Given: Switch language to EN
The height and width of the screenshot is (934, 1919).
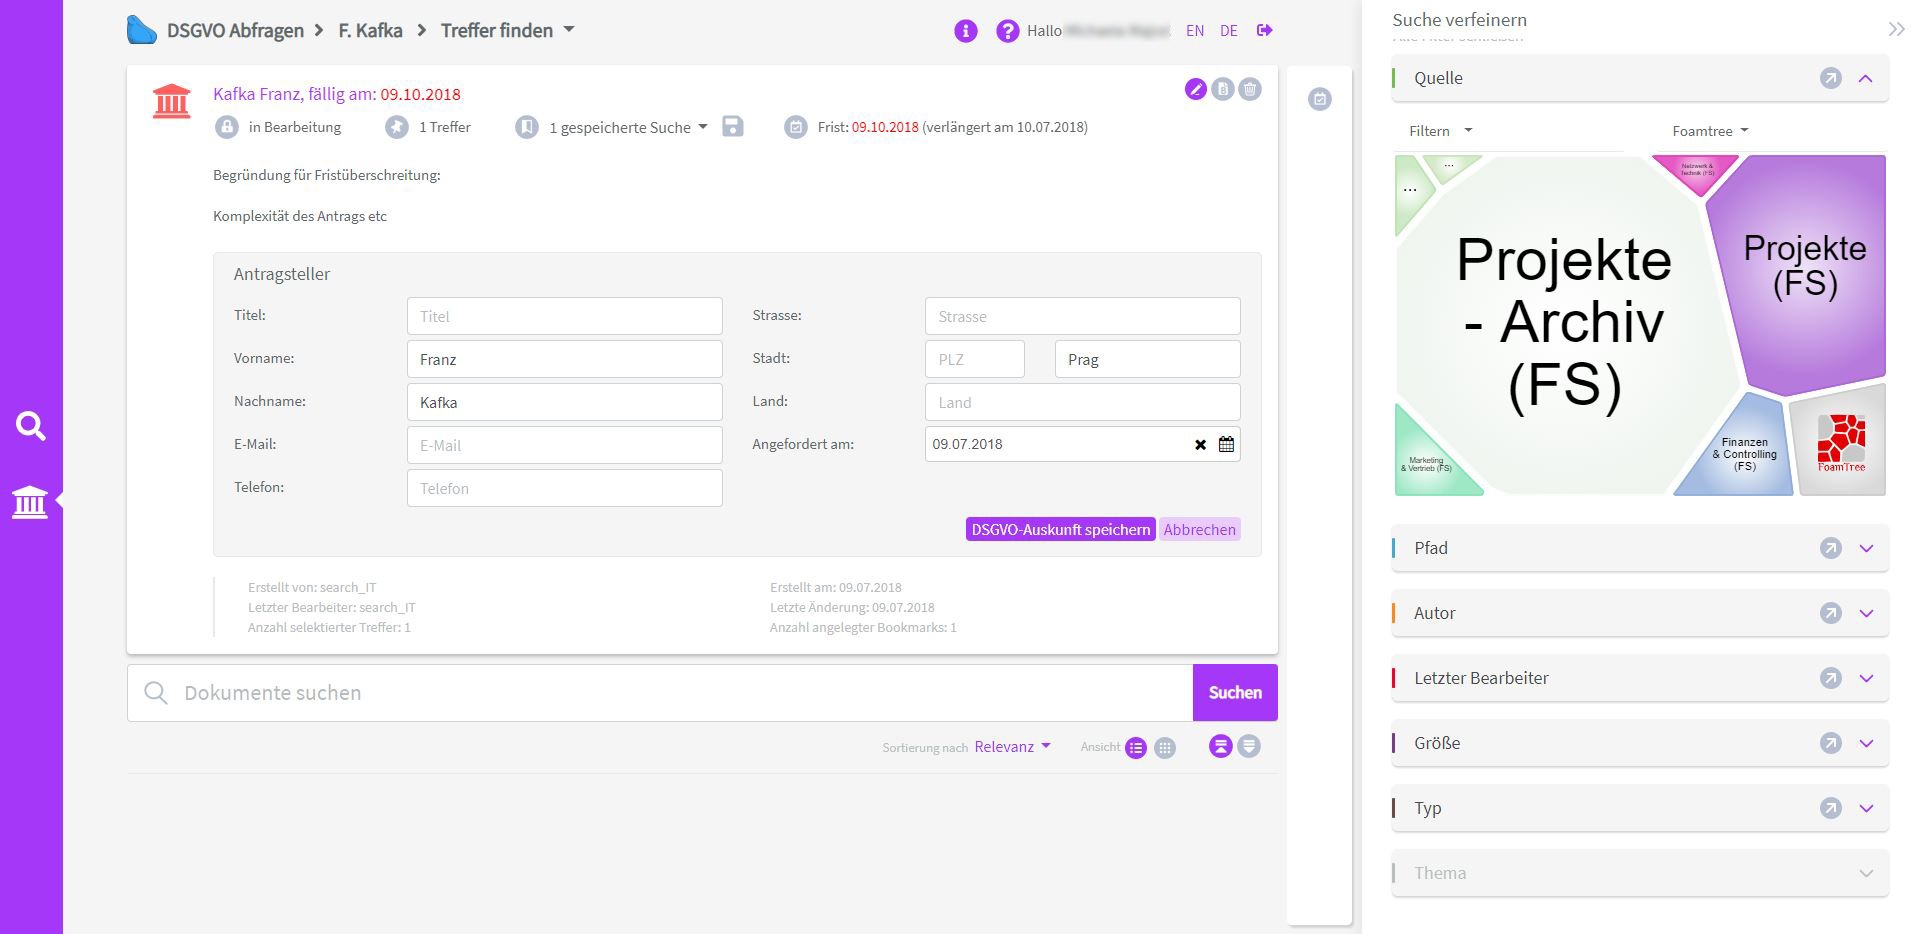Looking at the screenshot, I should [1195, 31].
